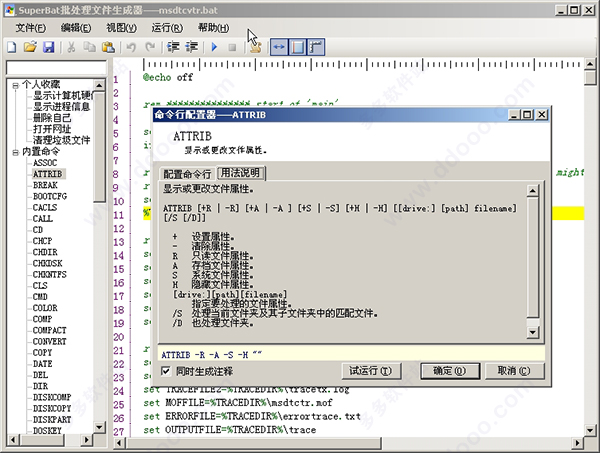Viewport: 600px width, 453px height.
Task: Maximize the 命令行配置器 ATTRIB dialog
Action: [x=527, y=114]
